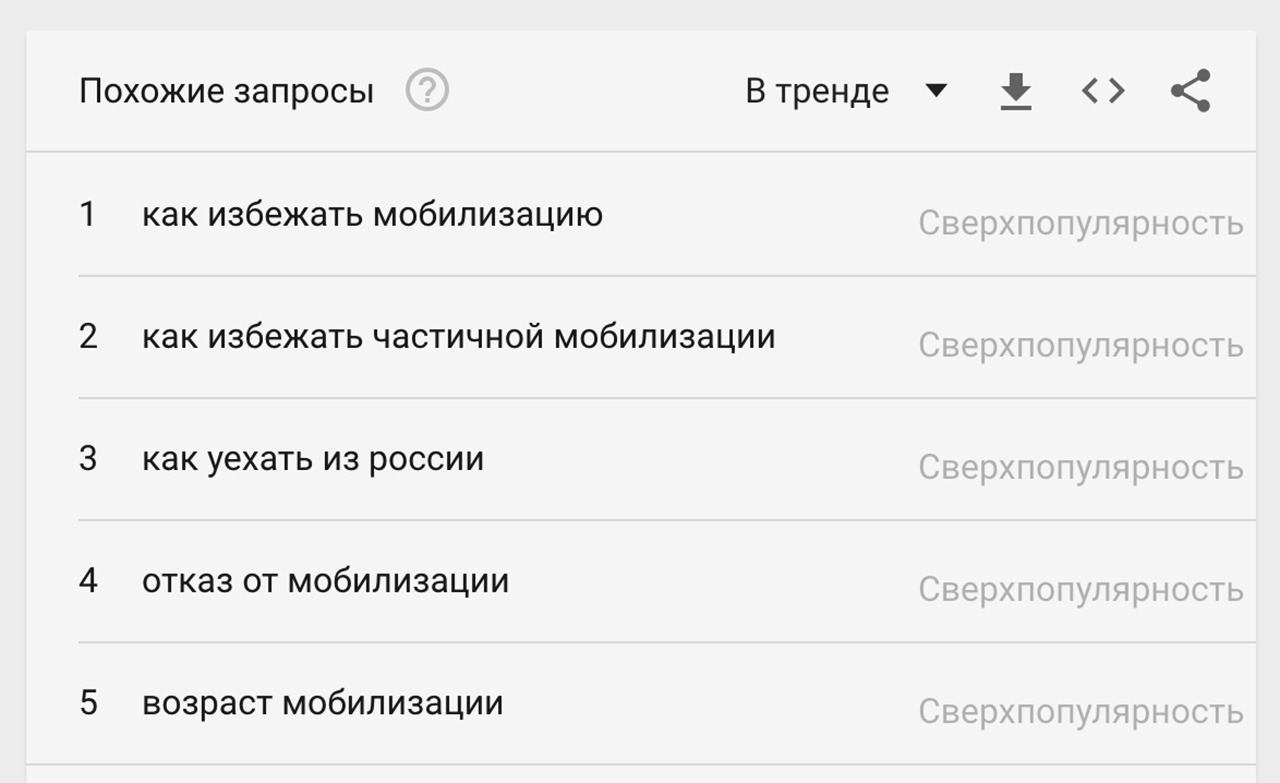Click rank number 1 in the list
The image size is (1280, 783).
88,214
